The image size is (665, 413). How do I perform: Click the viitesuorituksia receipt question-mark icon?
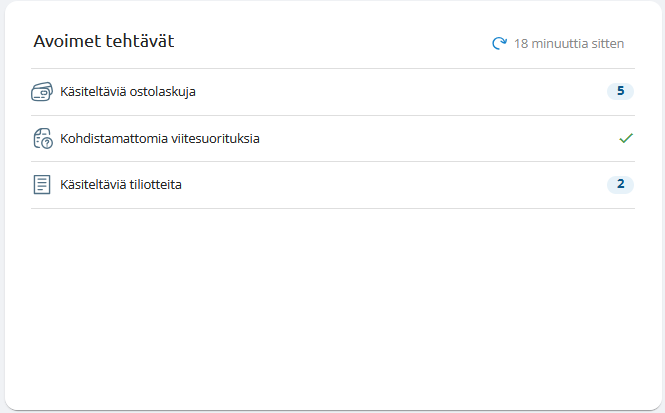42,139
